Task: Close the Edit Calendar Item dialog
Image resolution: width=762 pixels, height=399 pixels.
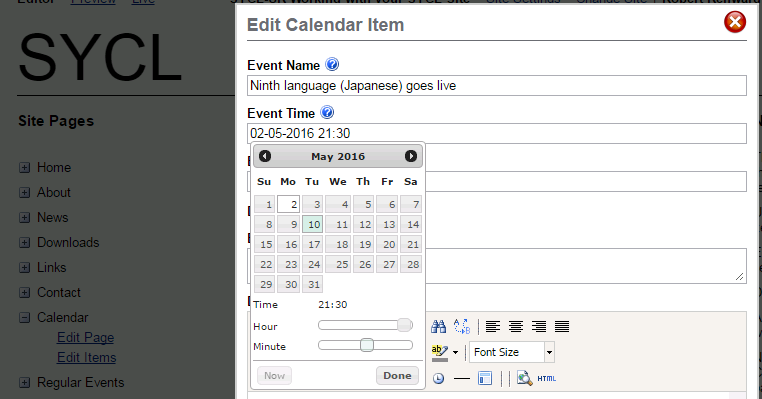Action: (x=735, y=22)
